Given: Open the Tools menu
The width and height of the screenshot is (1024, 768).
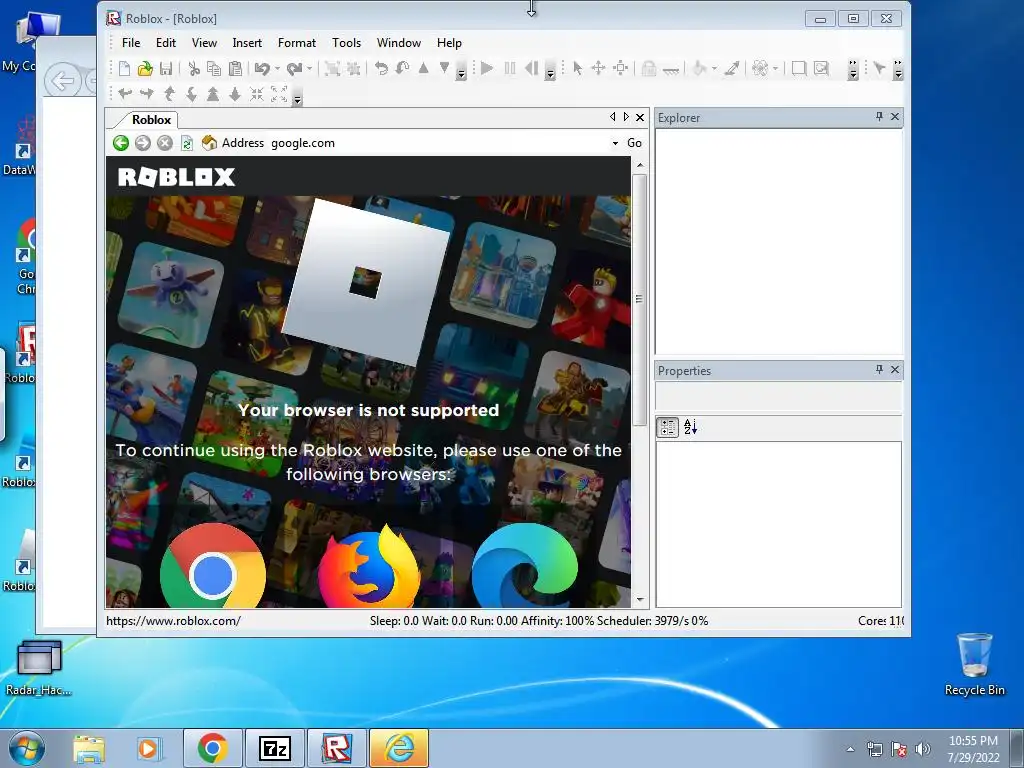Looking at the screenshot, I should 346,42.
